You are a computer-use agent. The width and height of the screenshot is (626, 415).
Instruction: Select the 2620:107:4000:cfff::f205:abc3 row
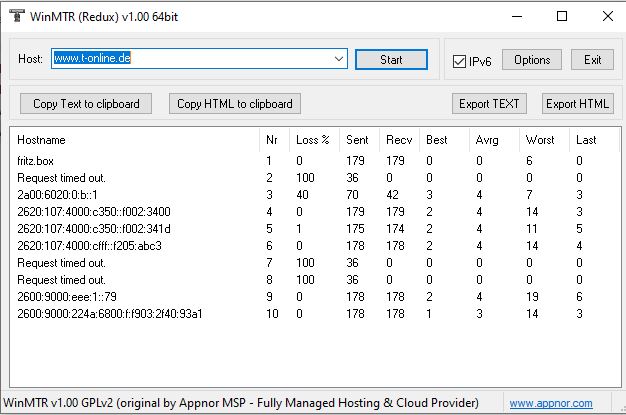315,246
